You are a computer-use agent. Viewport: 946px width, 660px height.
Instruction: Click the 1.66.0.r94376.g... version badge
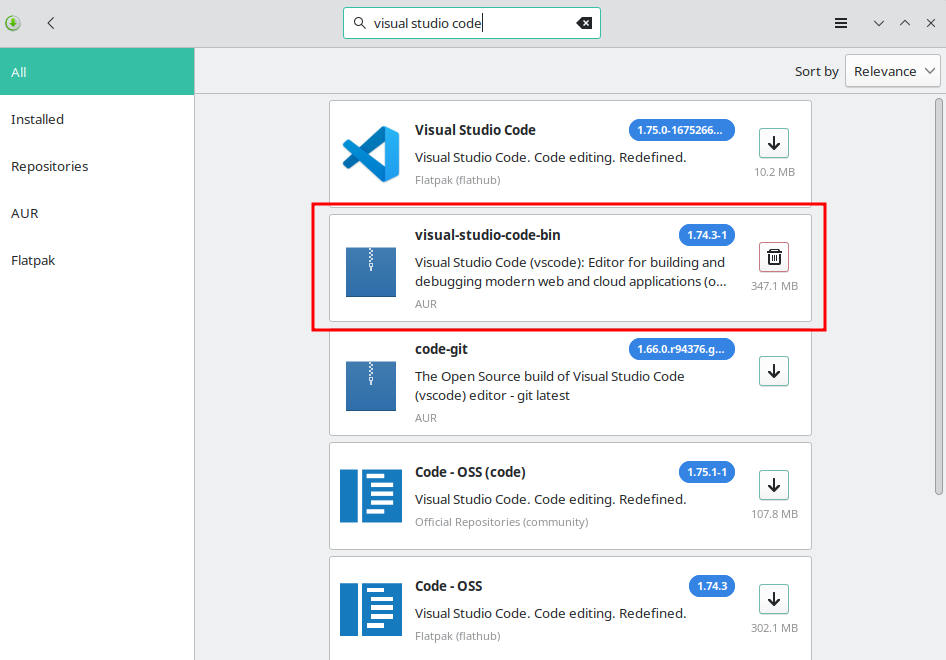(682, 349)
